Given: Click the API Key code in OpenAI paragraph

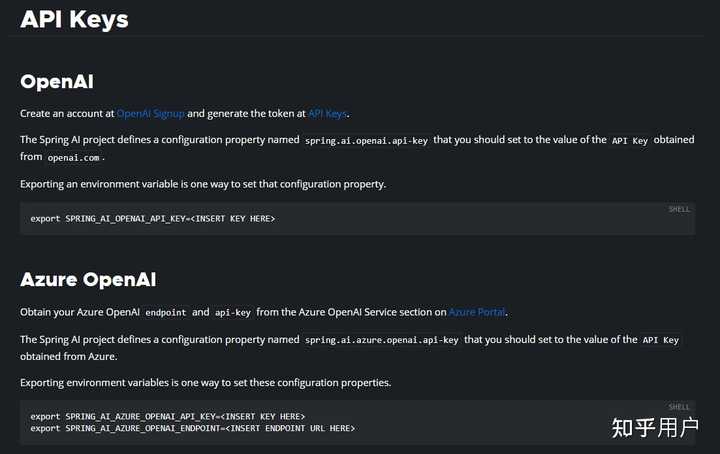Looking at the screenshot, I should point(630,141).
